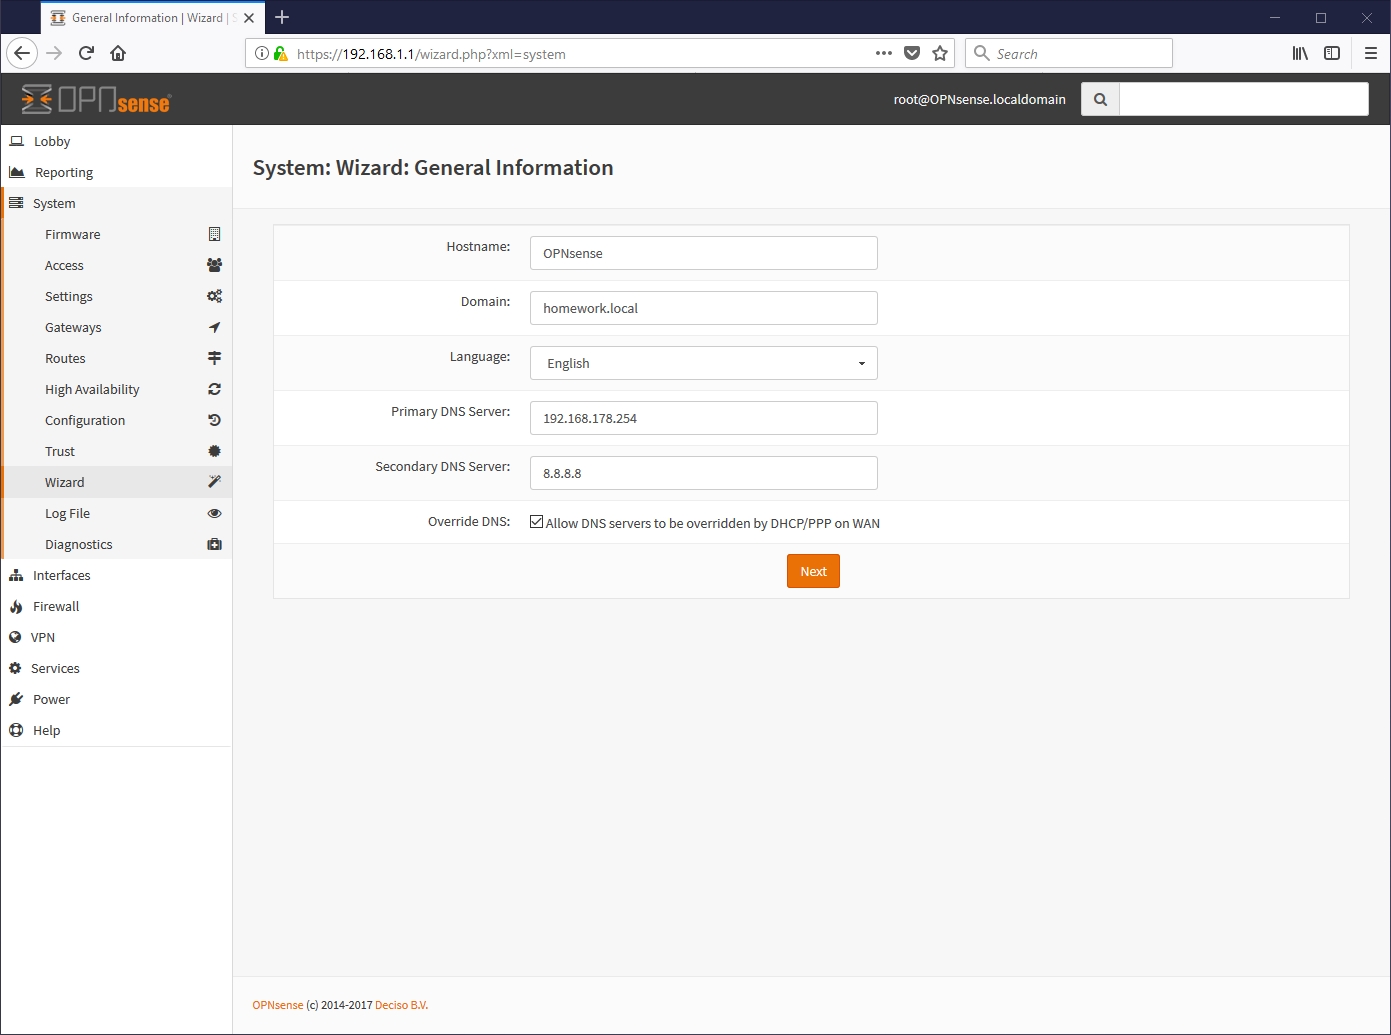Click the Access users icon
The height and width of the screenshot is (1035, 1391).
coord(214,265)
